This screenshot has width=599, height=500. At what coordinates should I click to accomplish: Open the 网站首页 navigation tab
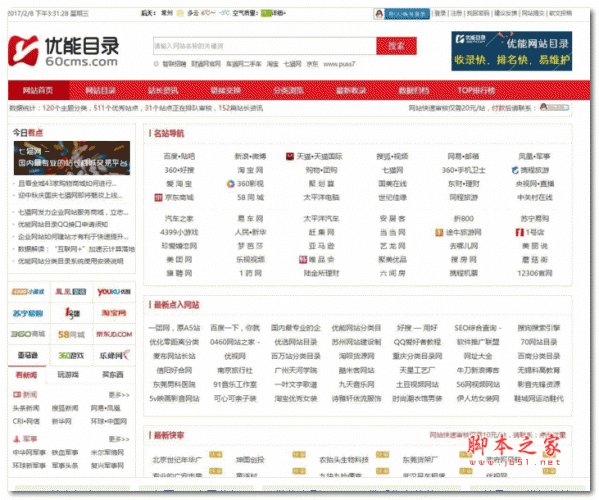(38, 91)
